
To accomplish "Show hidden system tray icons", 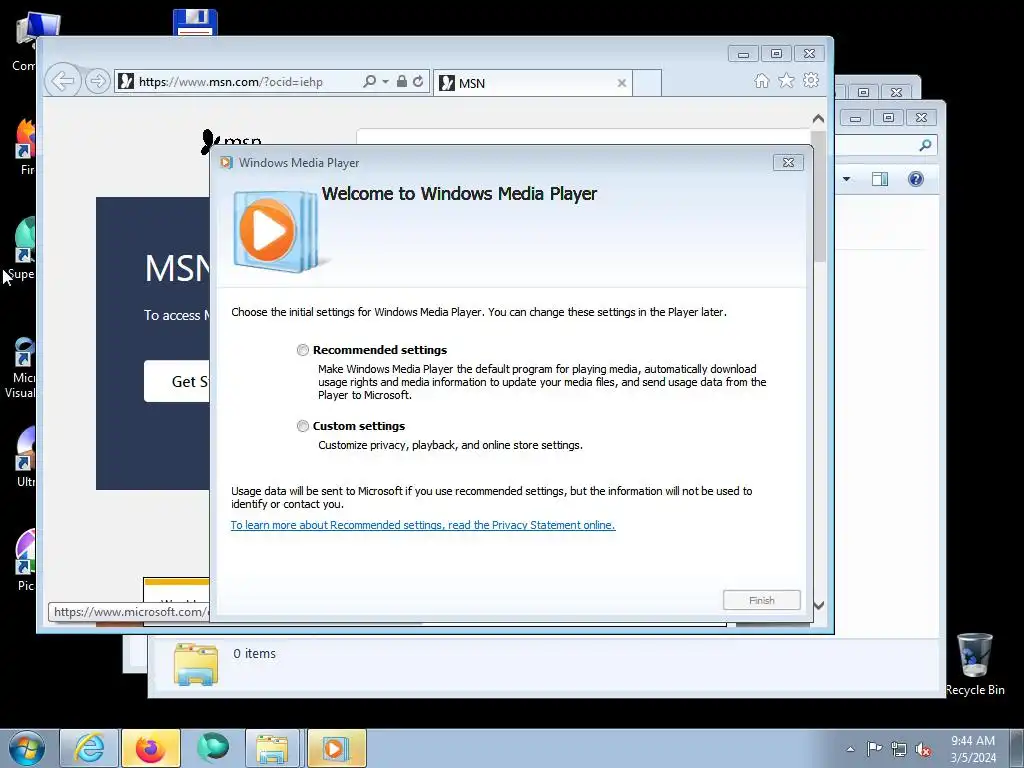I will click(x=850, y=749).
